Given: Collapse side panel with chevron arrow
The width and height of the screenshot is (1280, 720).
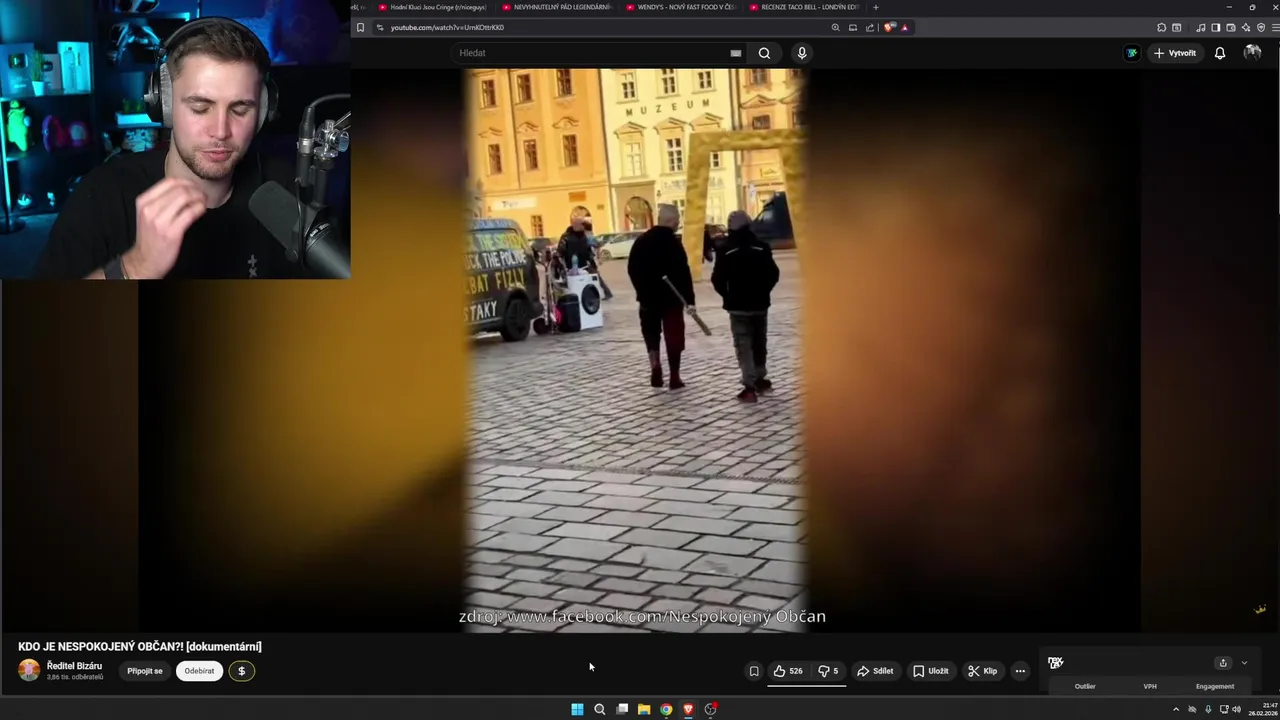Looking at the screenshot, I should (x=1244, y=663).
